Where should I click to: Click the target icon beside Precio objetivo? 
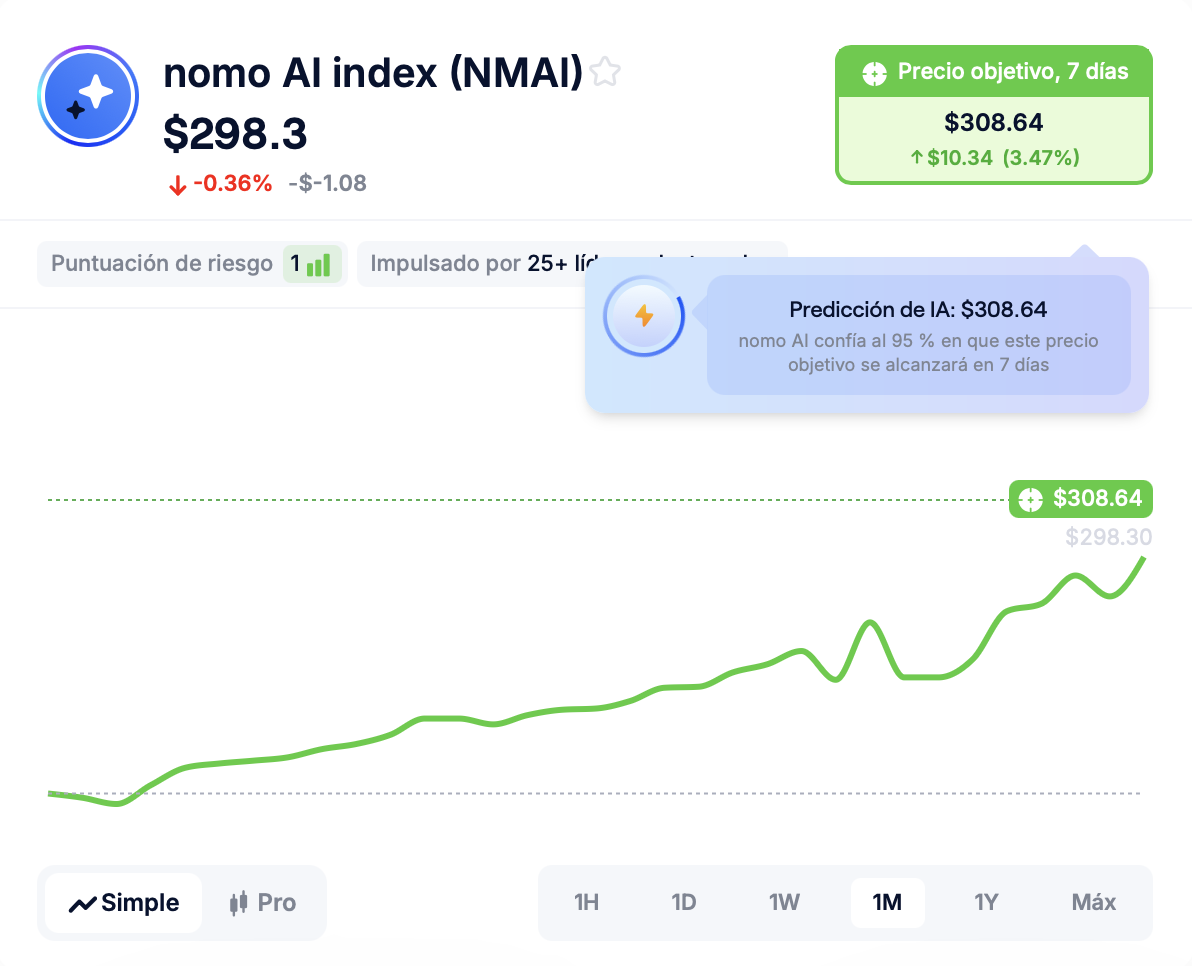[874, 72]
